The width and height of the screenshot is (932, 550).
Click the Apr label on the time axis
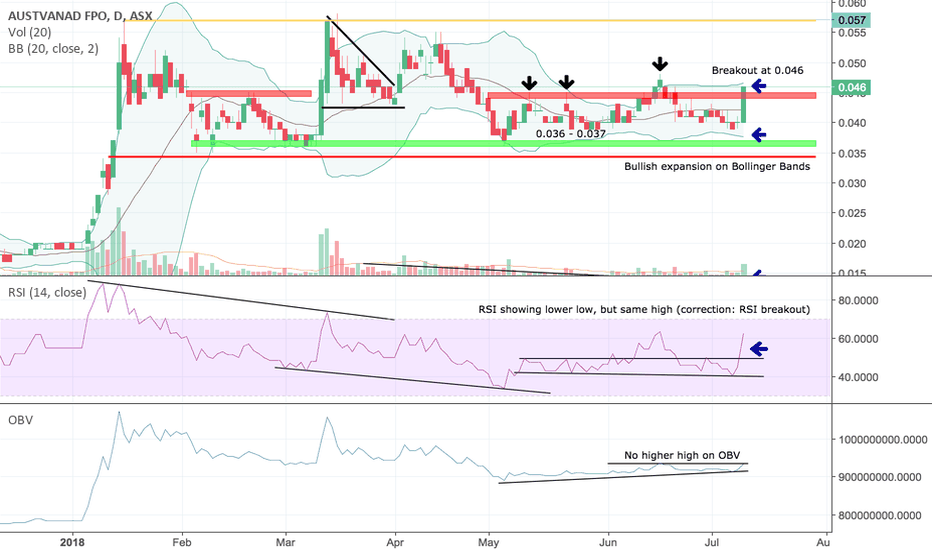point(395,542)
